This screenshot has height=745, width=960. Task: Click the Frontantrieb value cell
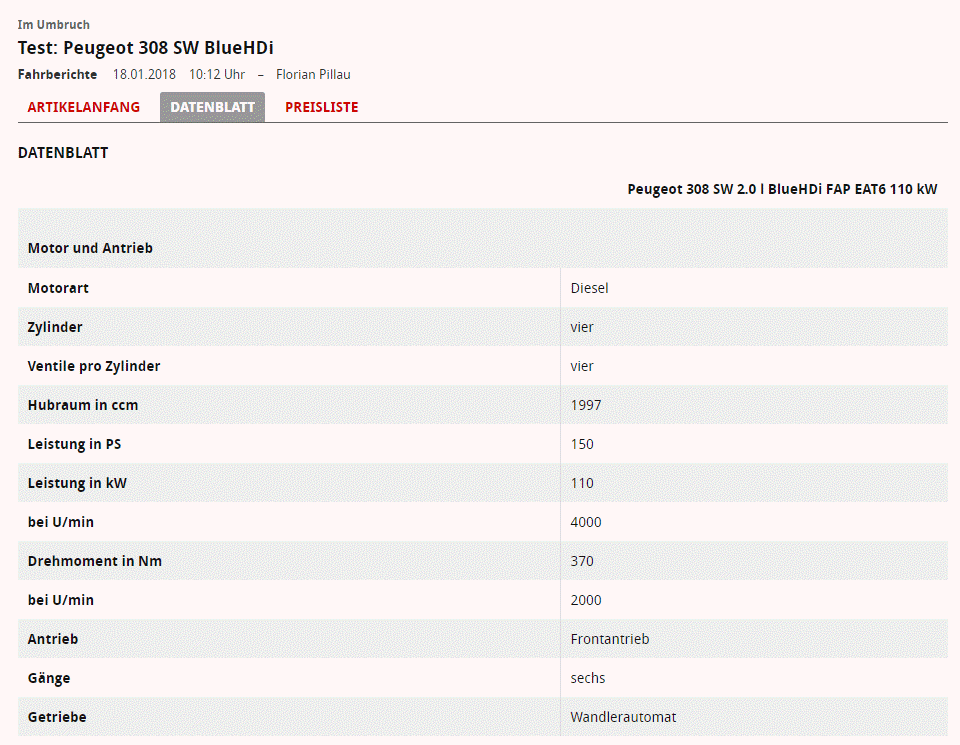click(609, 639)
